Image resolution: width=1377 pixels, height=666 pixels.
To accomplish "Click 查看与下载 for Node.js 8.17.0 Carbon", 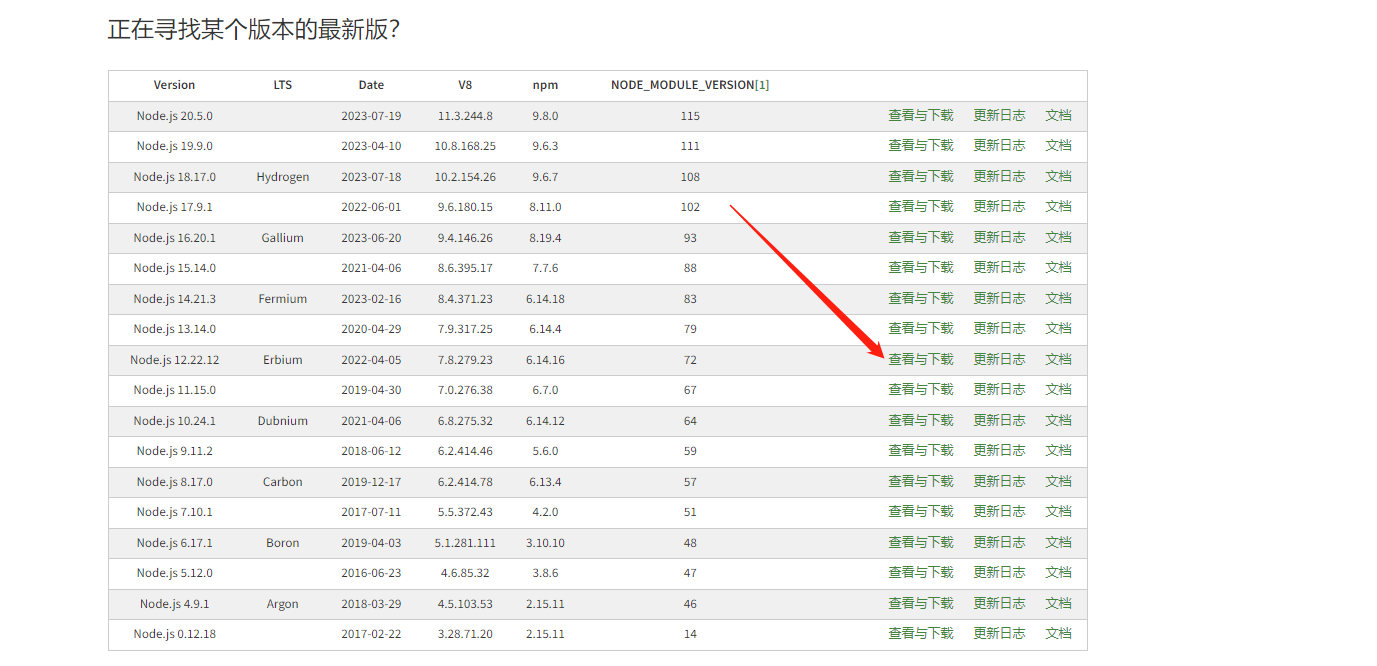I will (x=921, y=481).
